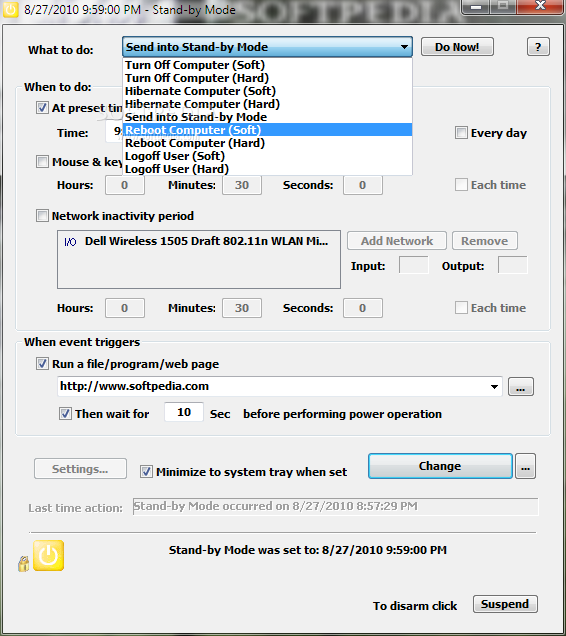Click the Do Now! button

(457, 47)
